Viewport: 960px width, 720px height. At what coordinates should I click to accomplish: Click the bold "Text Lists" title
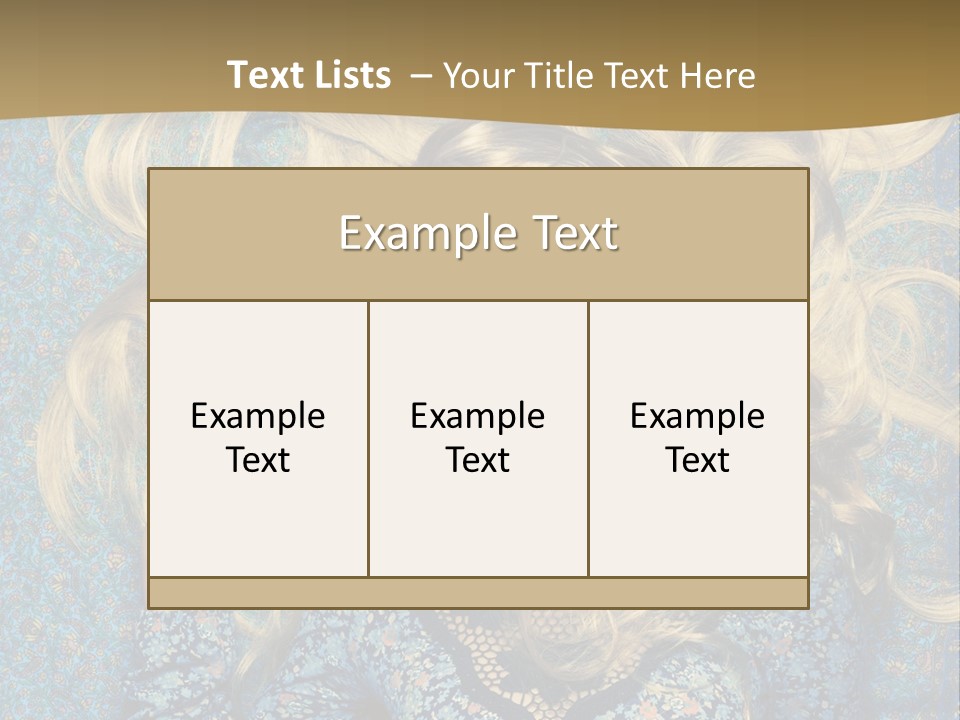pos(309,75)
